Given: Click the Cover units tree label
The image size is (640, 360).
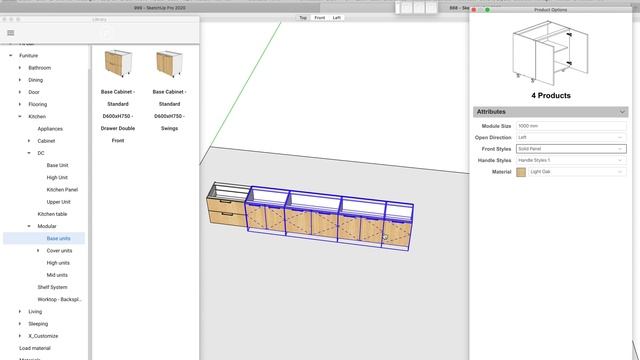Looking at the screenshot, I should click(59, 251).
